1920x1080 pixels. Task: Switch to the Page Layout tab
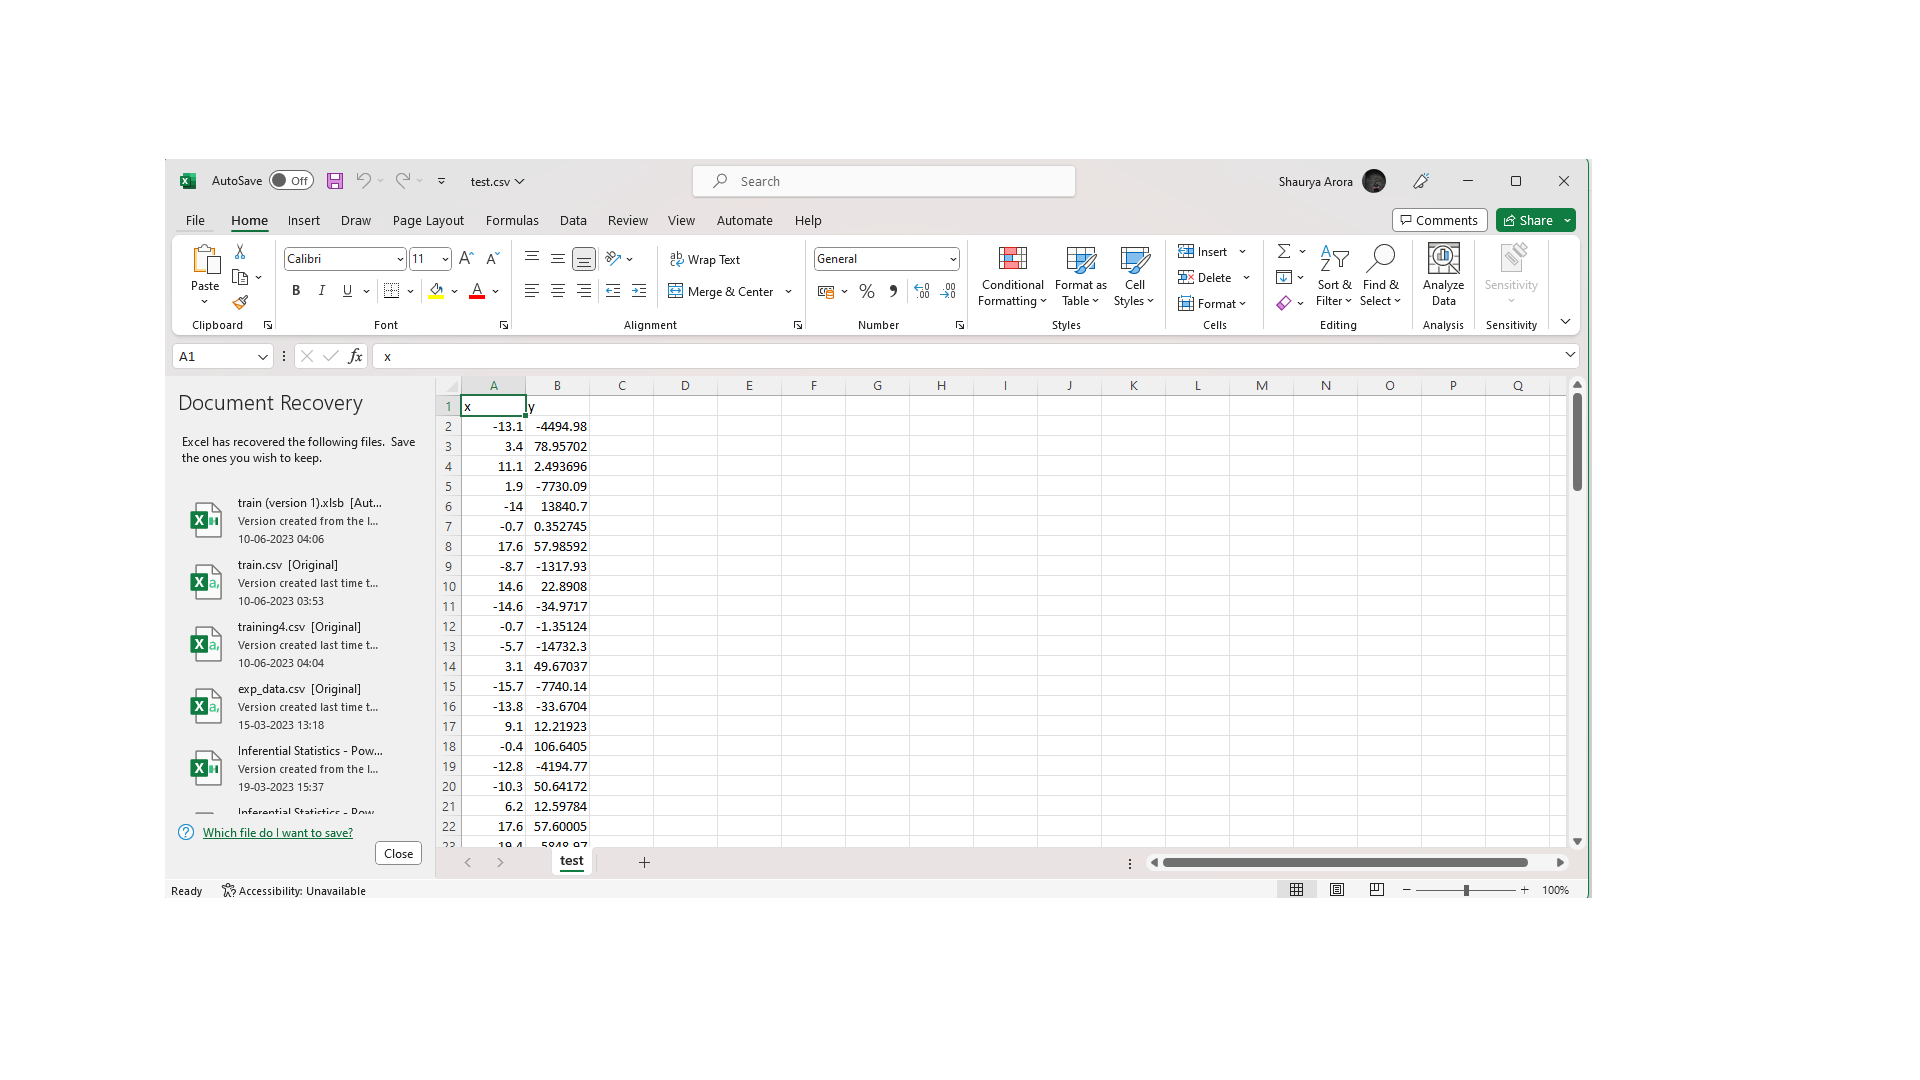tap(428, 221)
